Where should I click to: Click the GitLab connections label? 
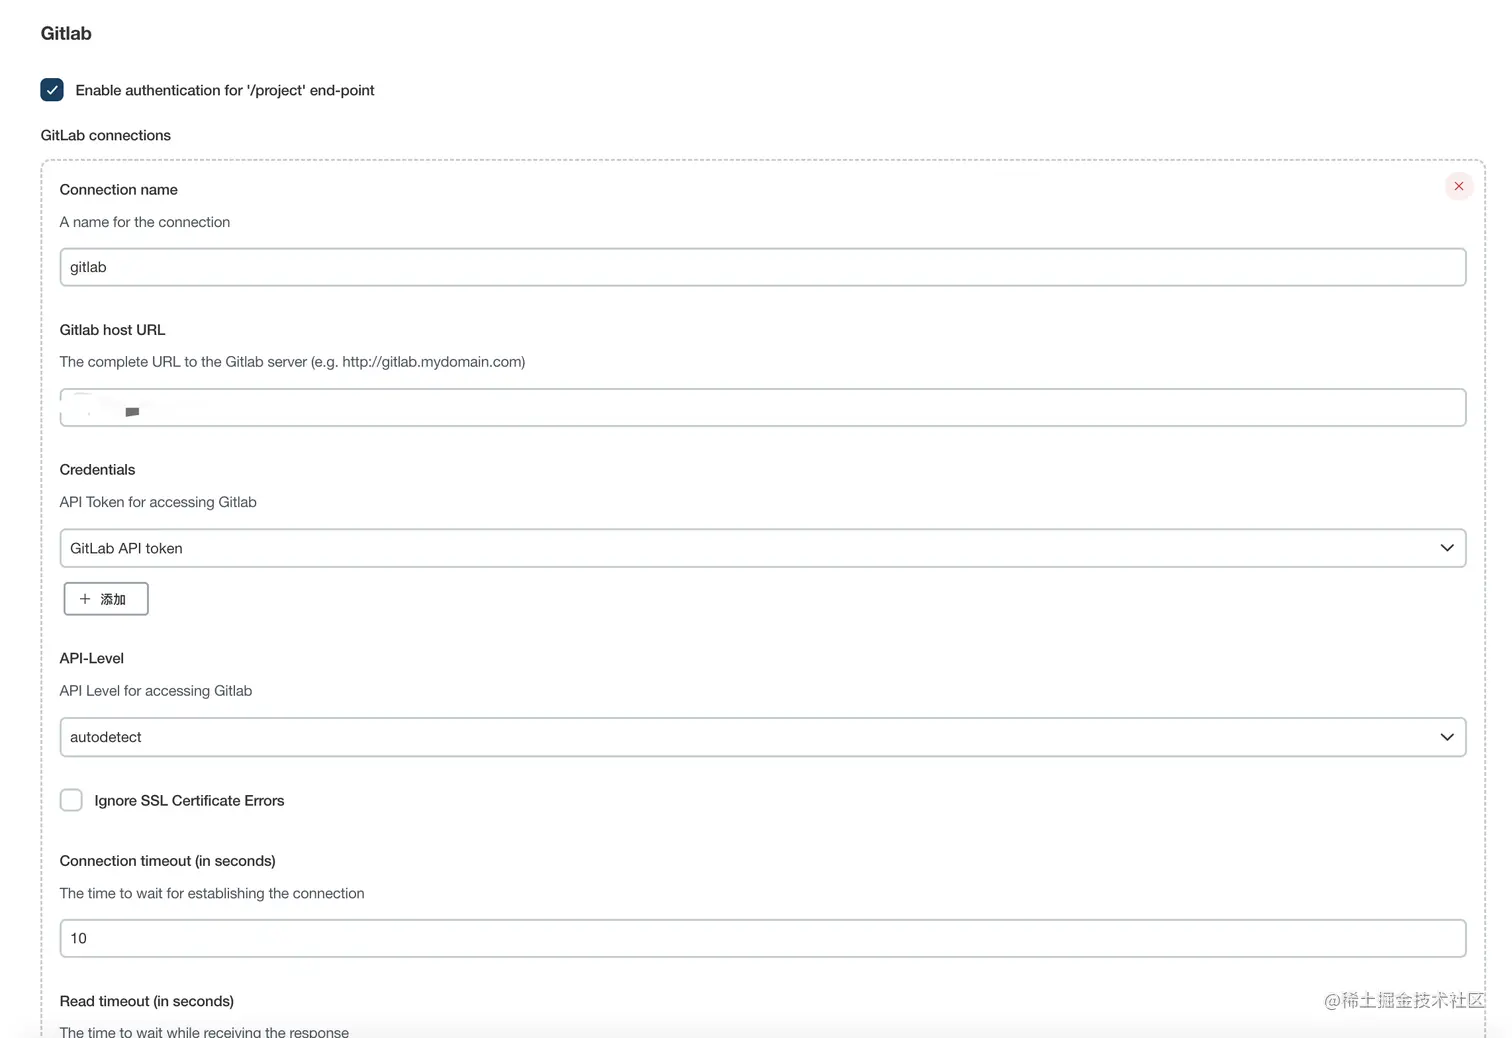point(105,135)
